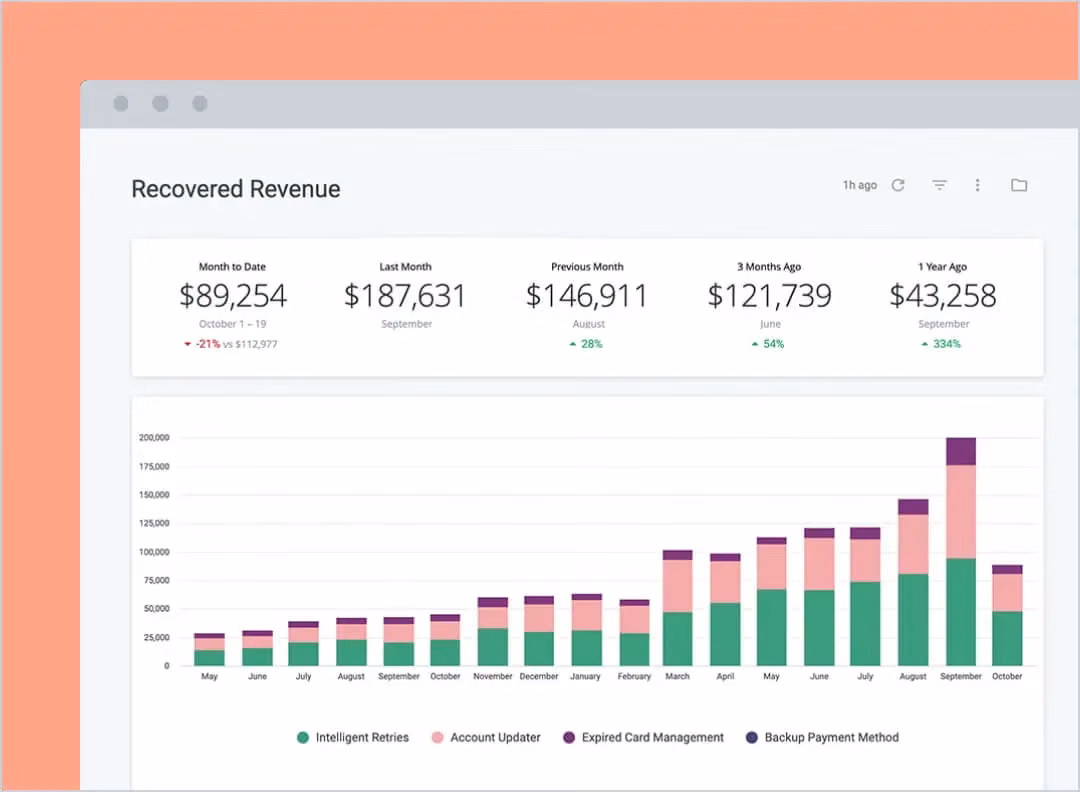Toggle Account Updater legend series
The width and height of the screenshot is (1080, 792).
(x=495, y=738)
